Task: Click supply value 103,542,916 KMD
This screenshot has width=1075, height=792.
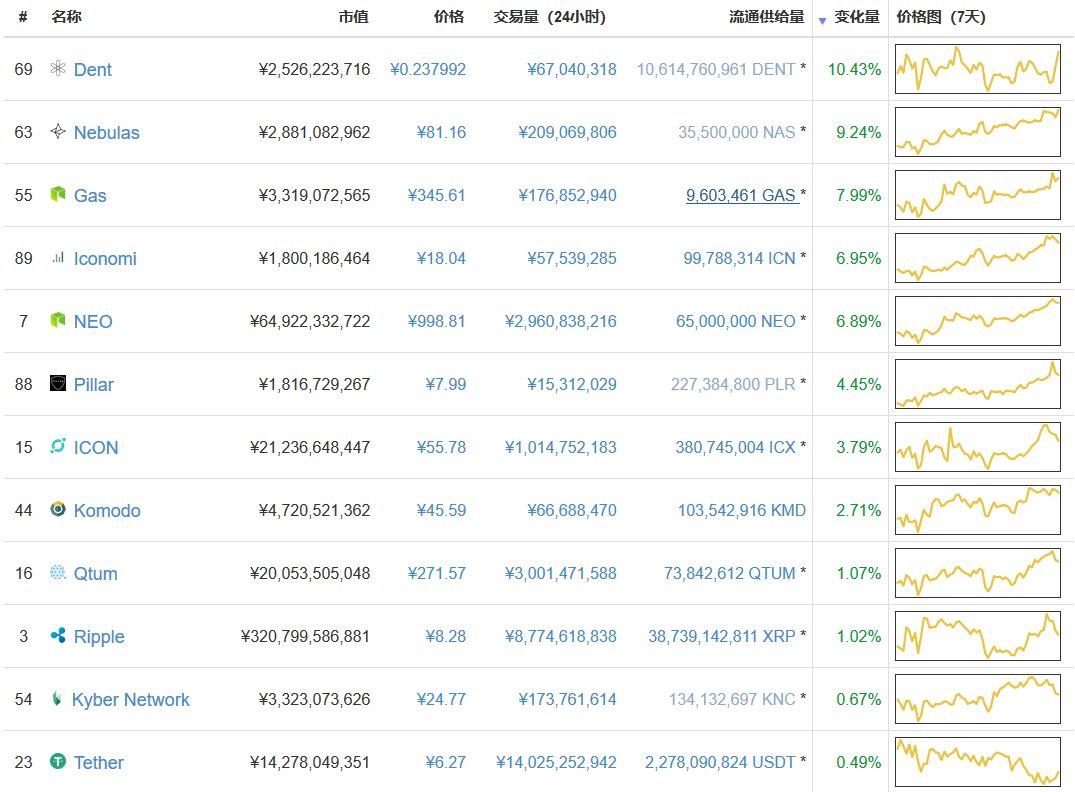Action: point(742,511)
